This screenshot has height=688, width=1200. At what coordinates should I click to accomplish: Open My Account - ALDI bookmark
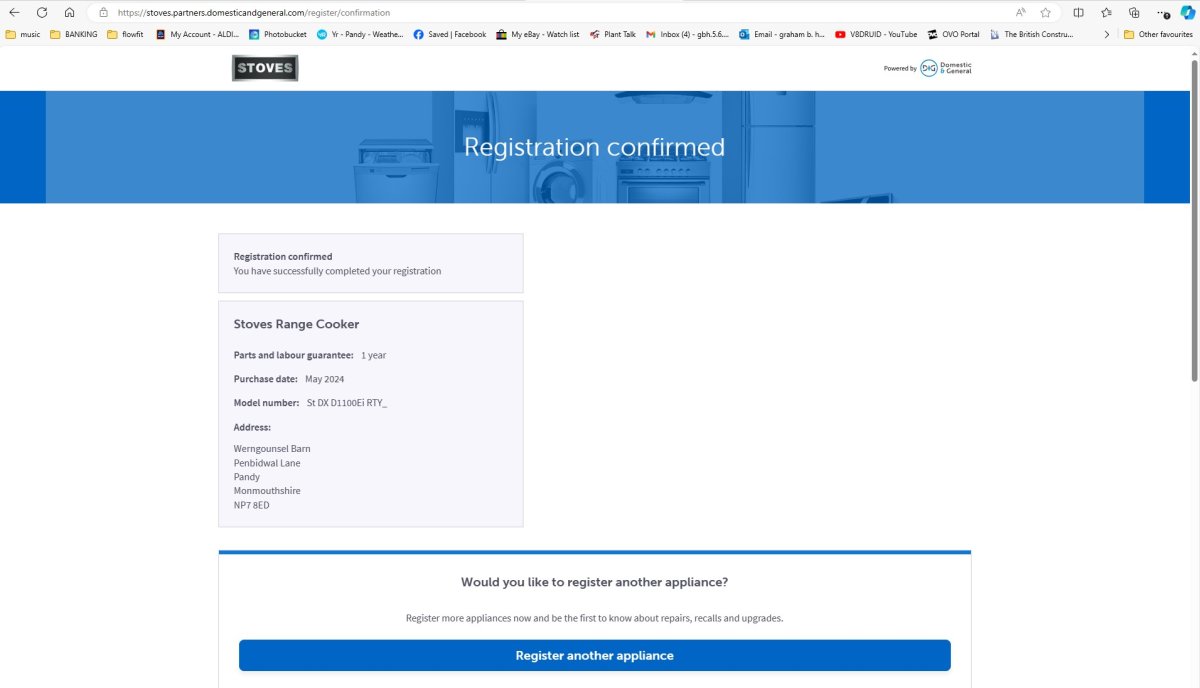pos(197,34)
